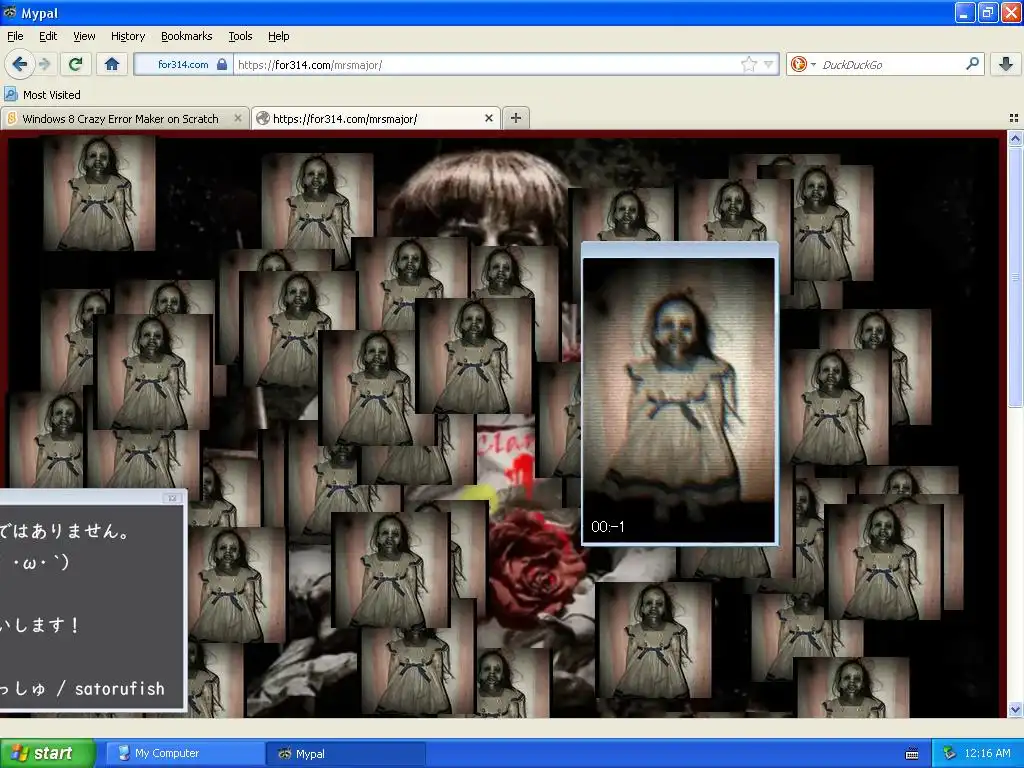Open the Edit menu
The height and width of the screenshot is (768, 1024).
point(48,36)
